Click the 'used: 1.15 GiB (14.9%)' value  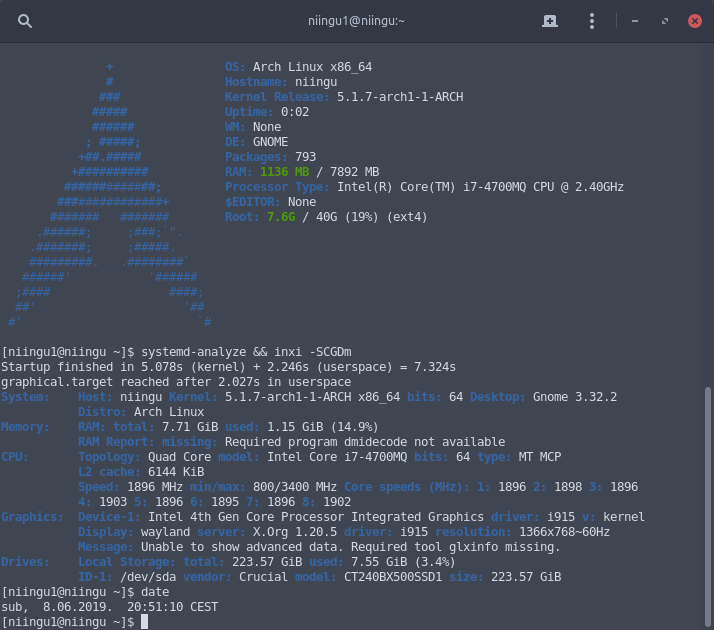[302, 427]
